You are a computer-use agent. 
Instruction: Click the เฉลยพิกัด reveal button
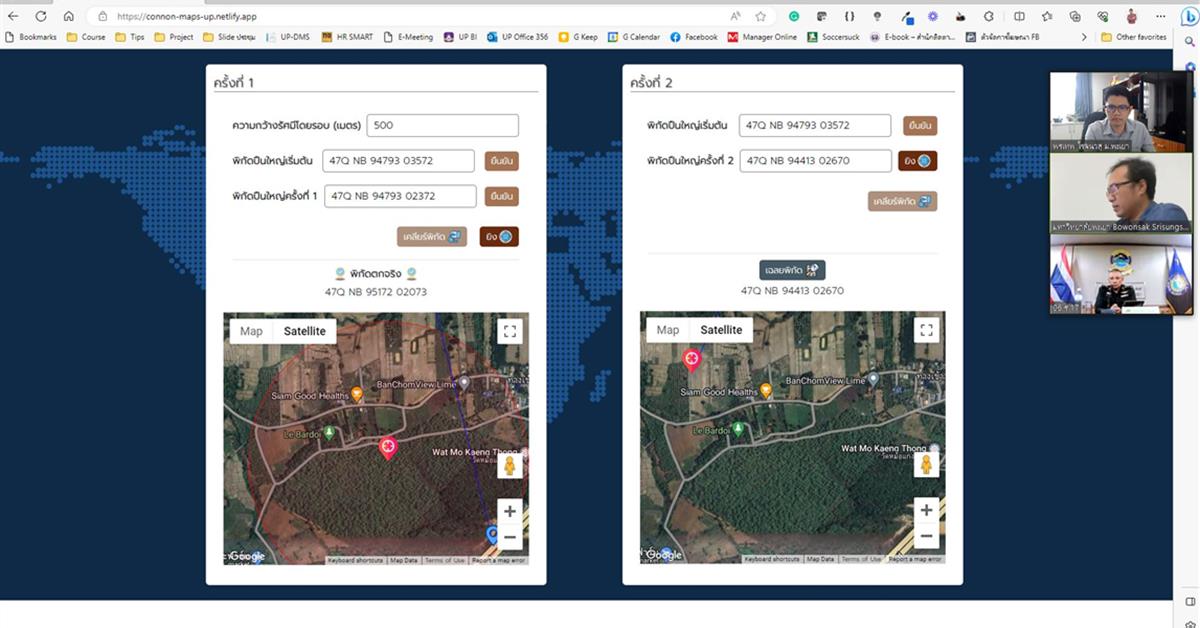[792, 270]
